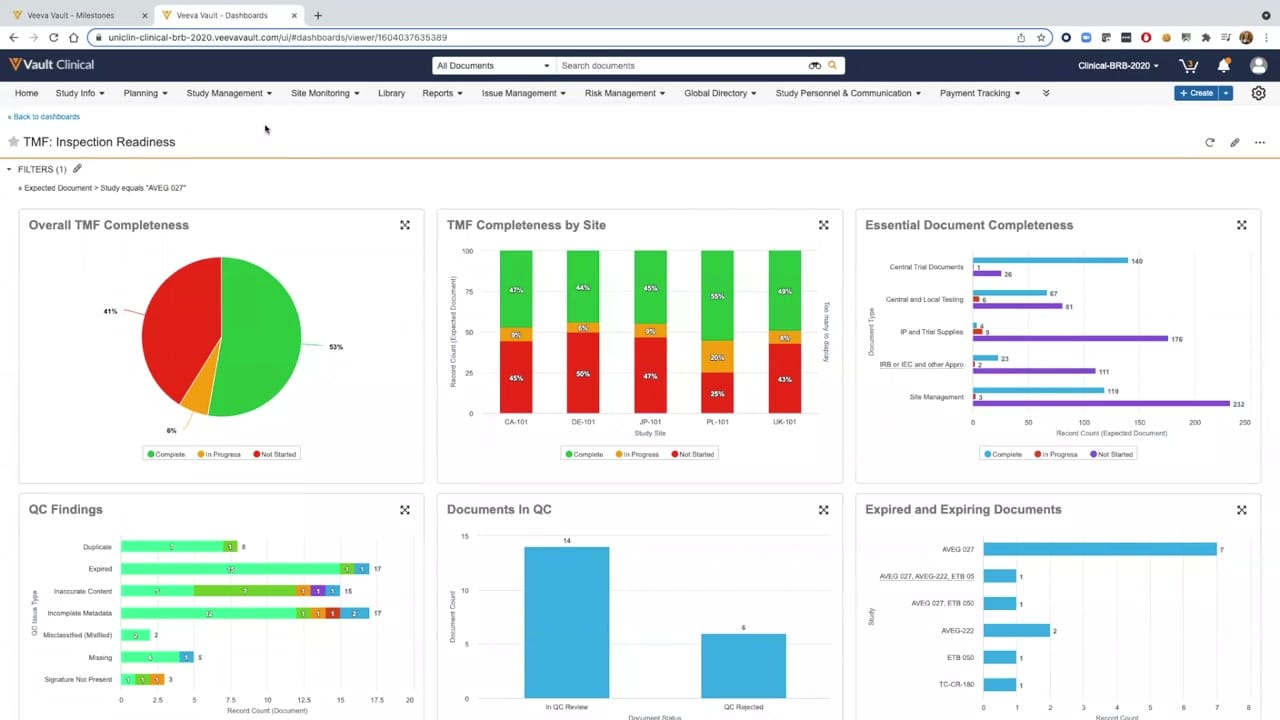Open the All Documents search scope dropdown

(493, 65)
